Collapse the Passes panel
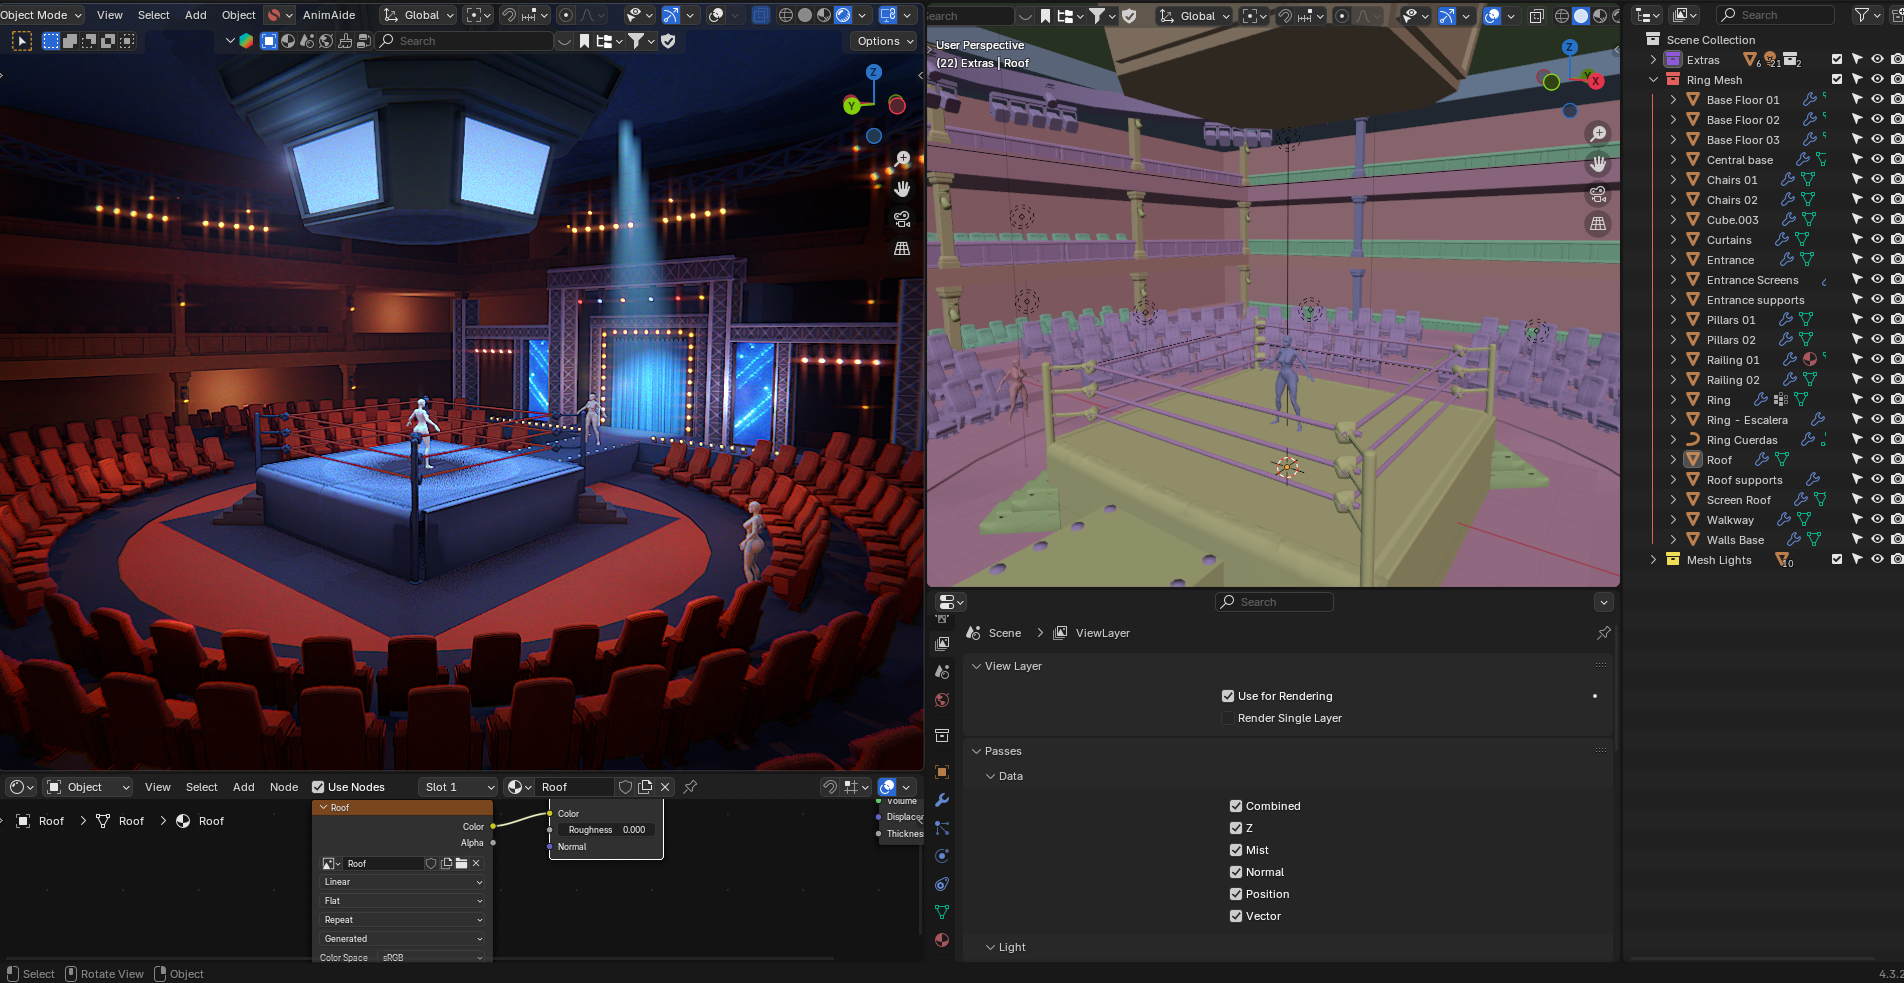 [976, 751]
